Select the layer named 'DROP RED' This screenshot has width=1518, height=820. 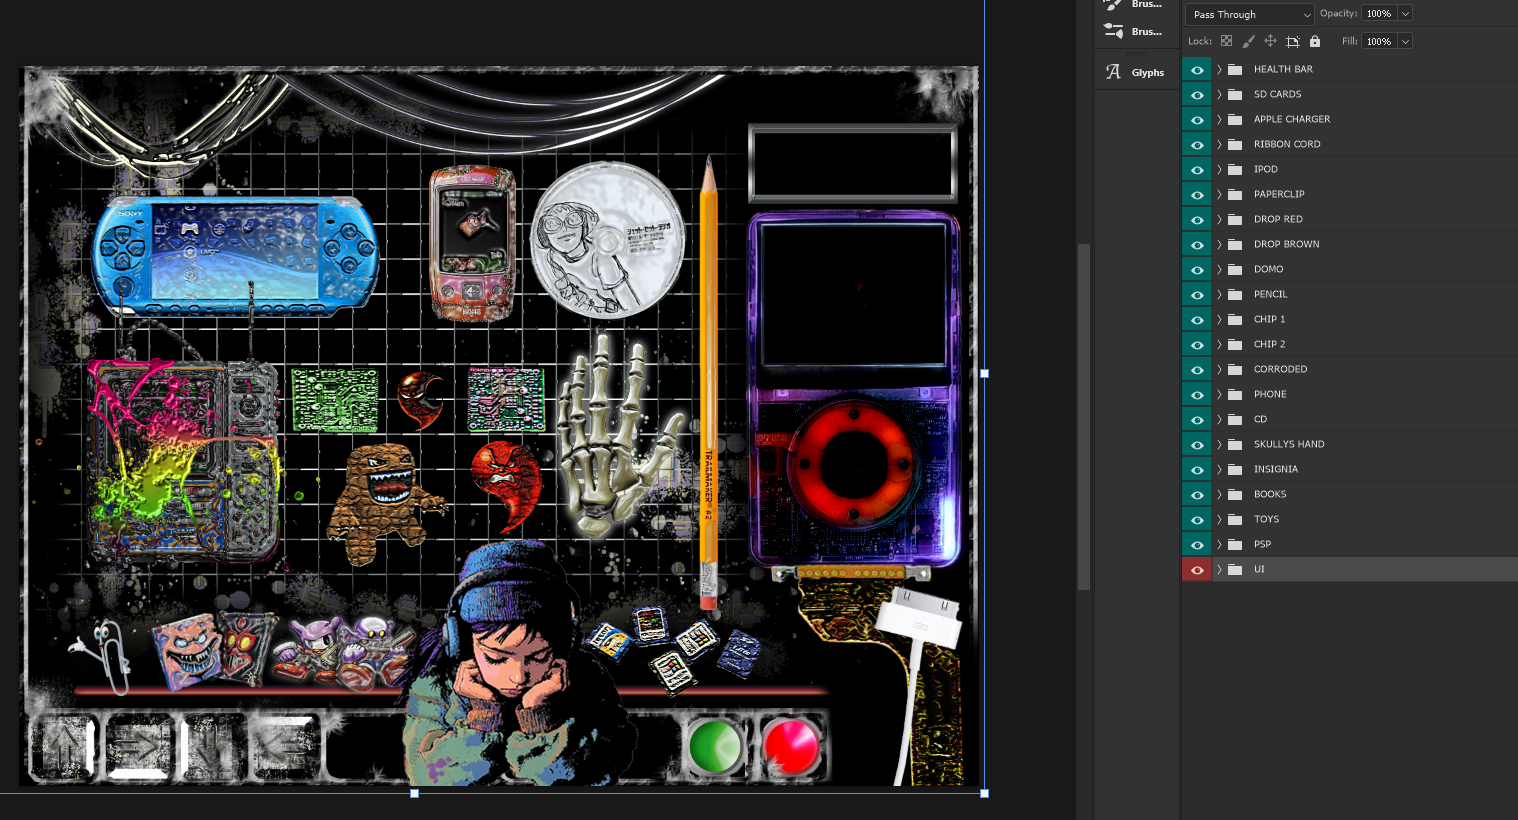pos(1278,219)
